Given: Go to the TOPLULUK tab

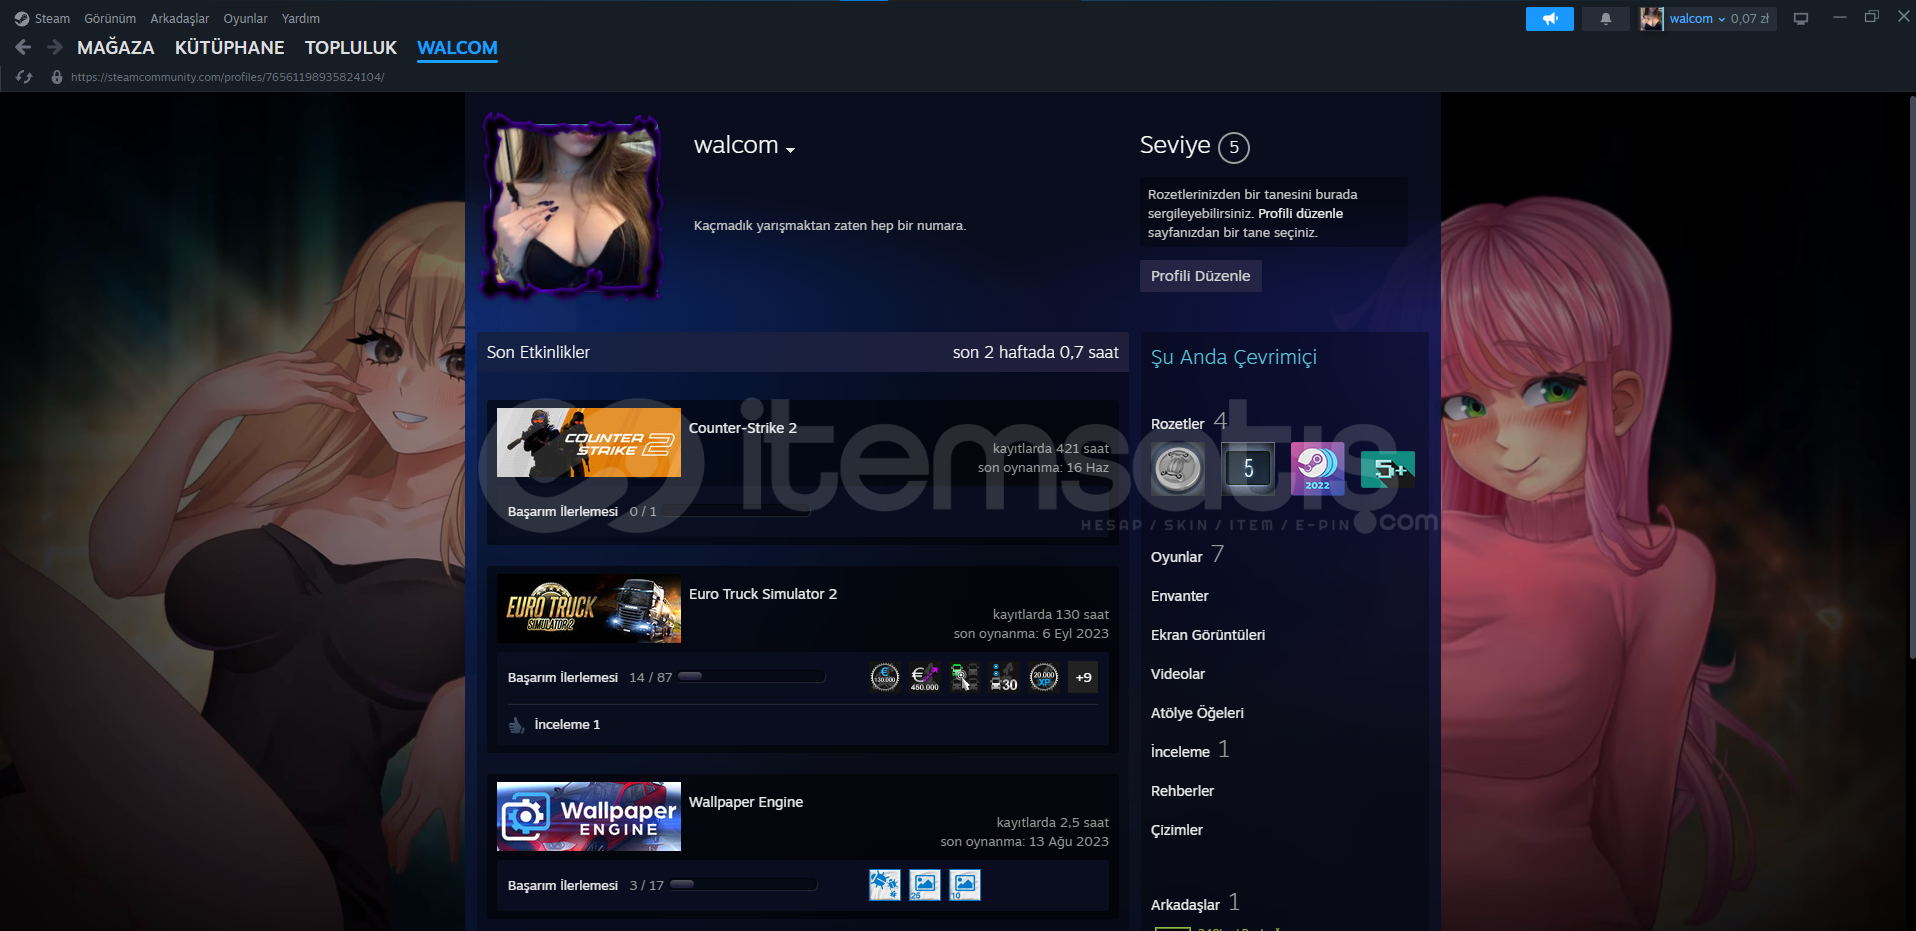Looking at the screenshot, I should [x=351, y=48].
